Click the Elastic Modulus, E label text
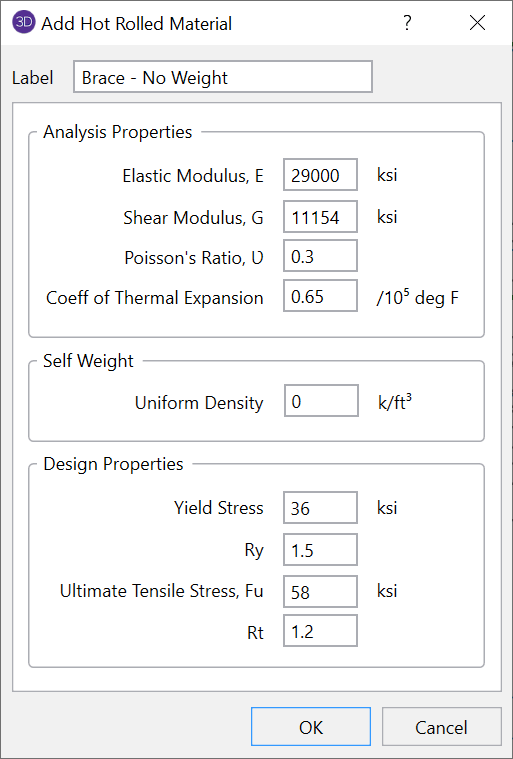The height and width of the screenshot is (759, 513). coord(193,176)
